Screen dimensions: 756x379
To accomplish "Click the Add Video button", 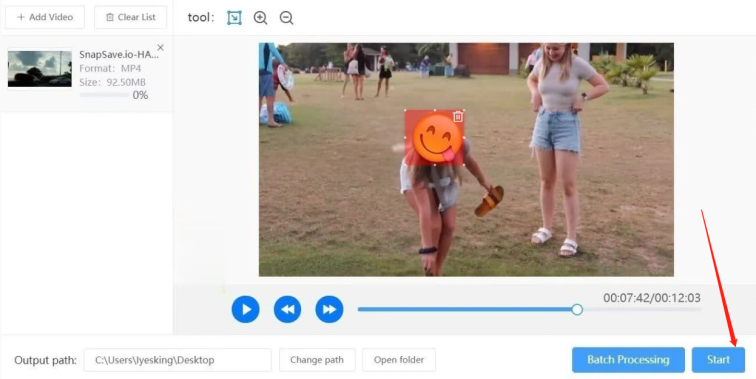I will pos(45,17).
